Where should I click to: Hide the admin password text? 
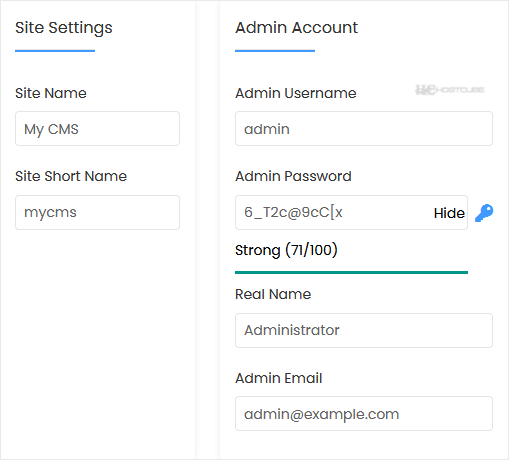(x=449, y=213)
